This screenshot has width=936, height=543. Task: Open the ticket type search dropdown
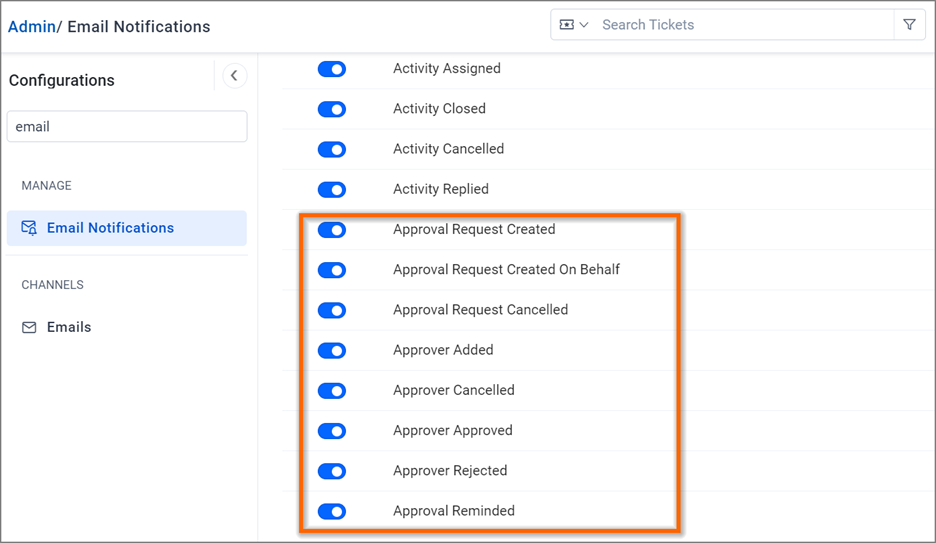(574, 25)
